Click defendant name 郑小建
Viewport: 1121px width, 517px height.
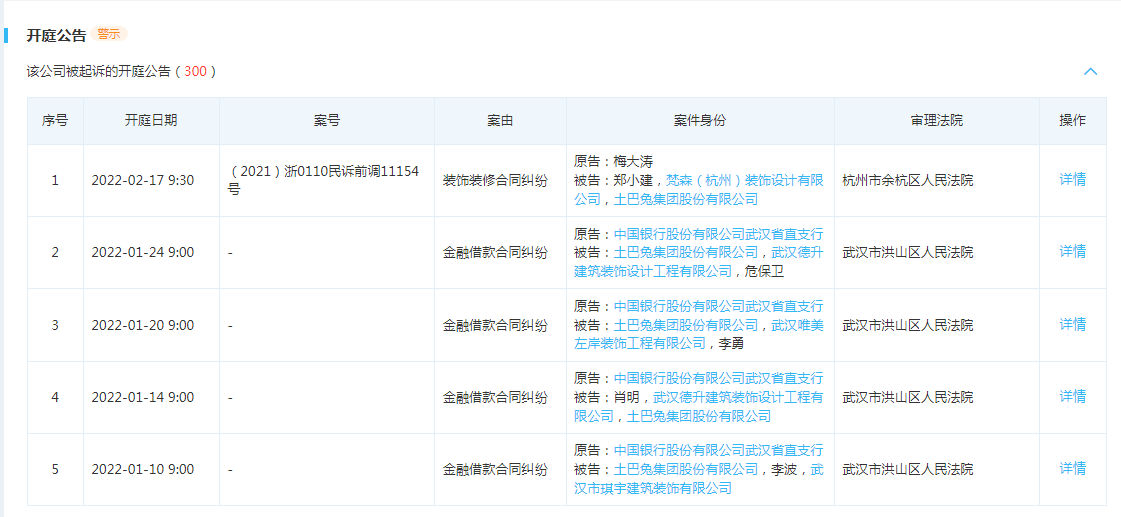pos(633,180)
